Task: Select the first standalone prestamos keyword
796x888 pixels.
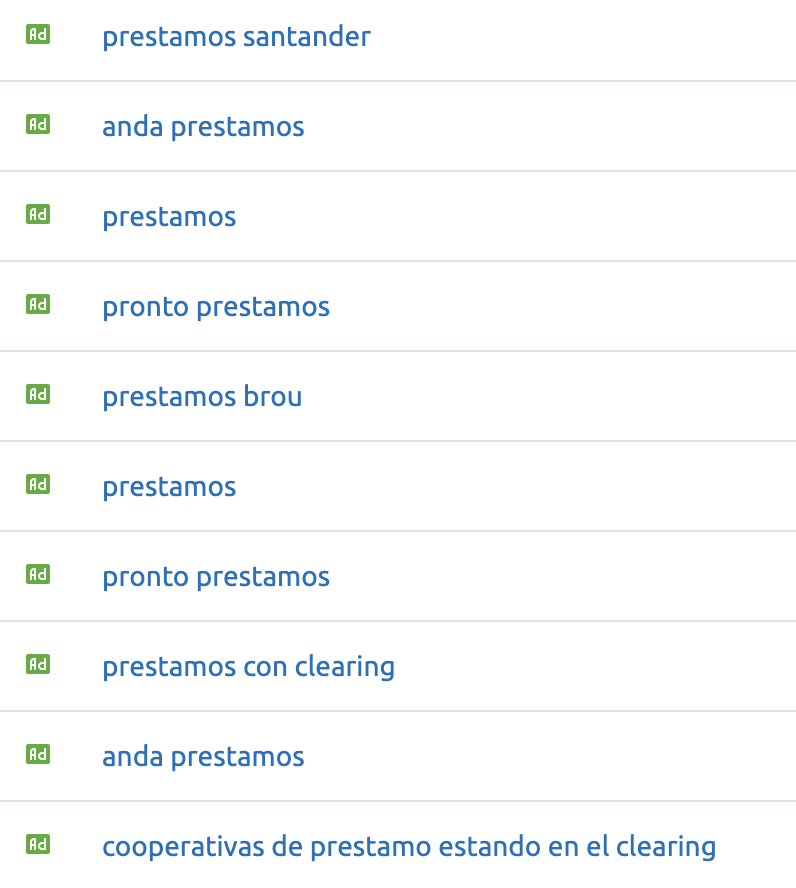Action: click(169, 217)
